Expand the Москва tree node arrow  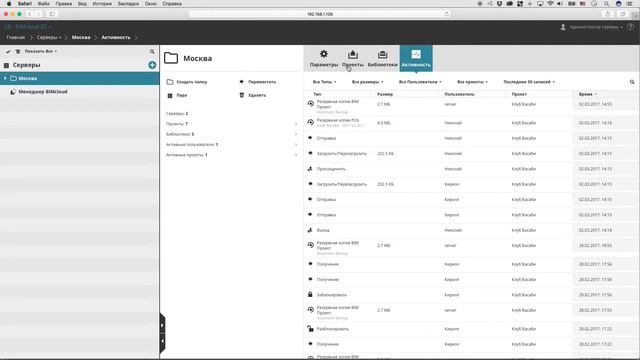pyautogui.click(x=5, y=78)
